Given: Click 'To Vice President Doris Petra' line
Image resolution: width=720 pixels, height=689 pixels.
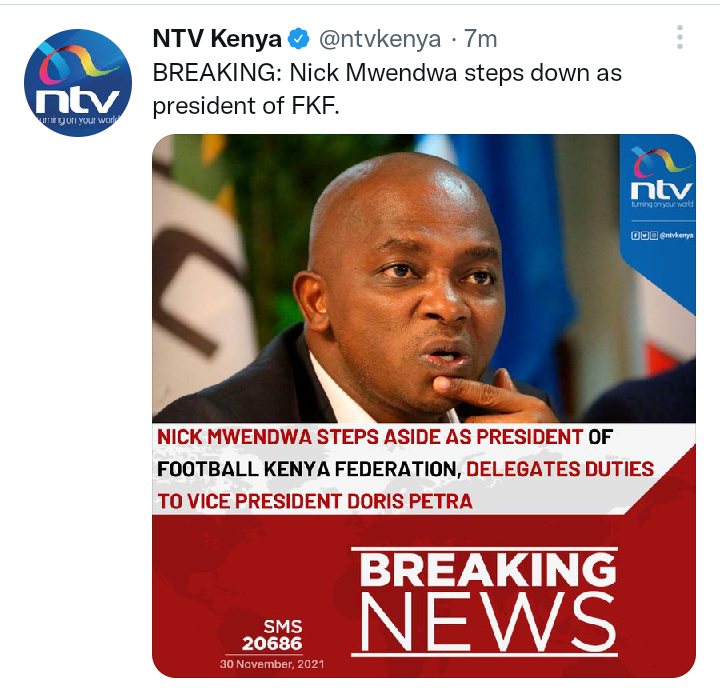Looking at the screenshot, I should pyautogui.click(x=315, y=501).
